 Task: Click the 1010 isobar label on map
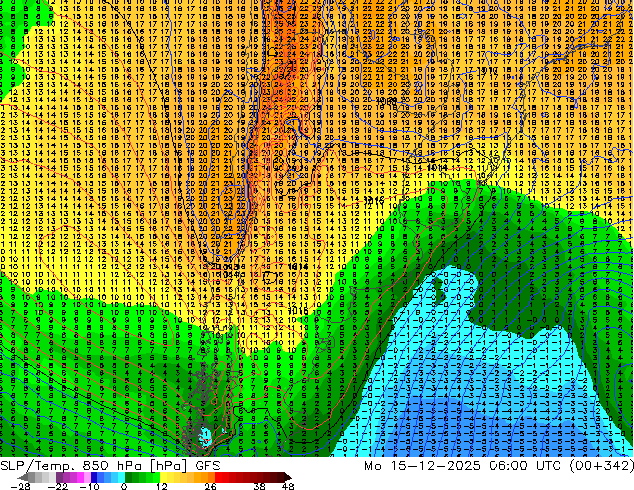488,70
